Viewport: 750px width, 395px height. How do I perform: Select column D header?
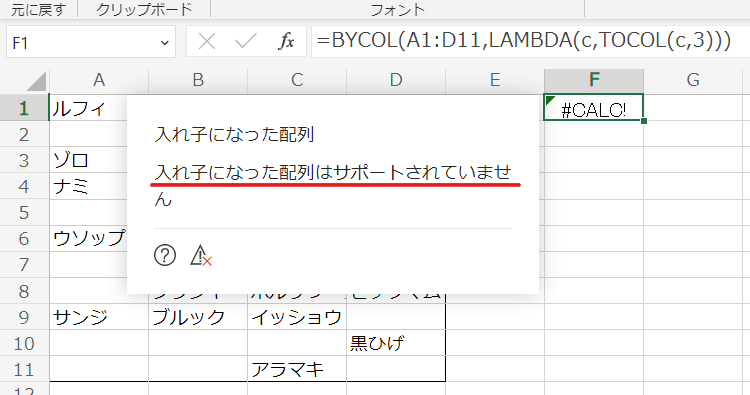click(x=396, y=80)
